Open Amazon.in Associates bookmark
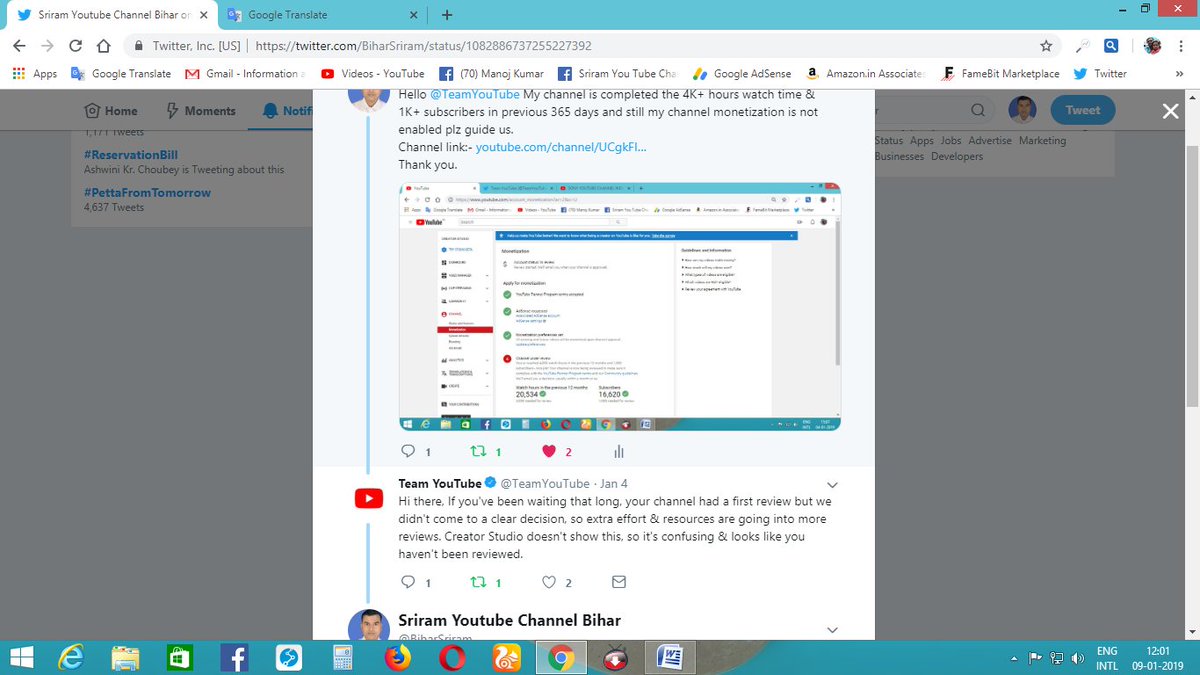1200x675 pixels. [864, 73]
